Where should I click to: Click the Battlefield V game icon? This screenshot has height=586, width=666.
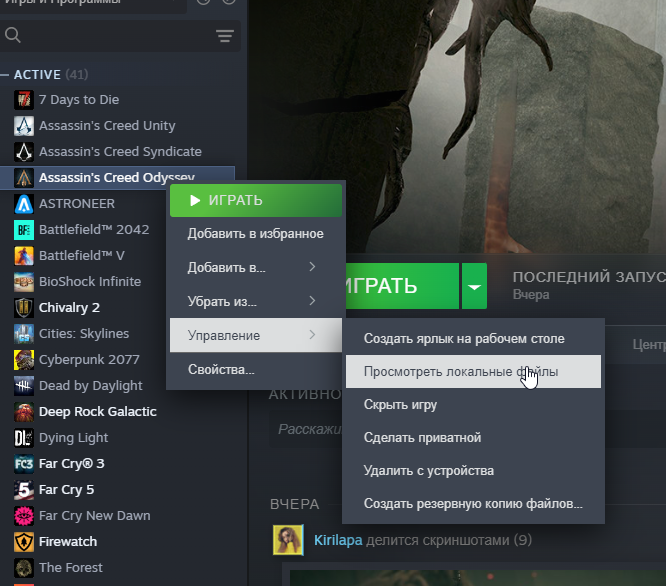pyautogui.click(x=24, y=256)
